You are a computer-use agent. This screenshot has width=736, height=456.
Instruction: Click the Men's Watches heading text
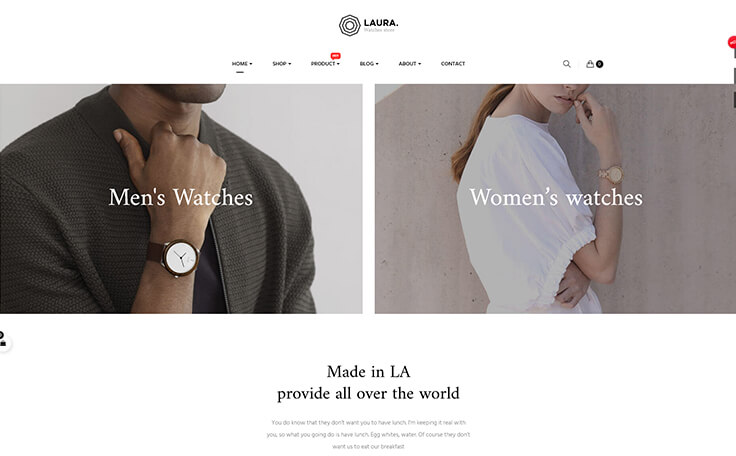pos(181,197)
